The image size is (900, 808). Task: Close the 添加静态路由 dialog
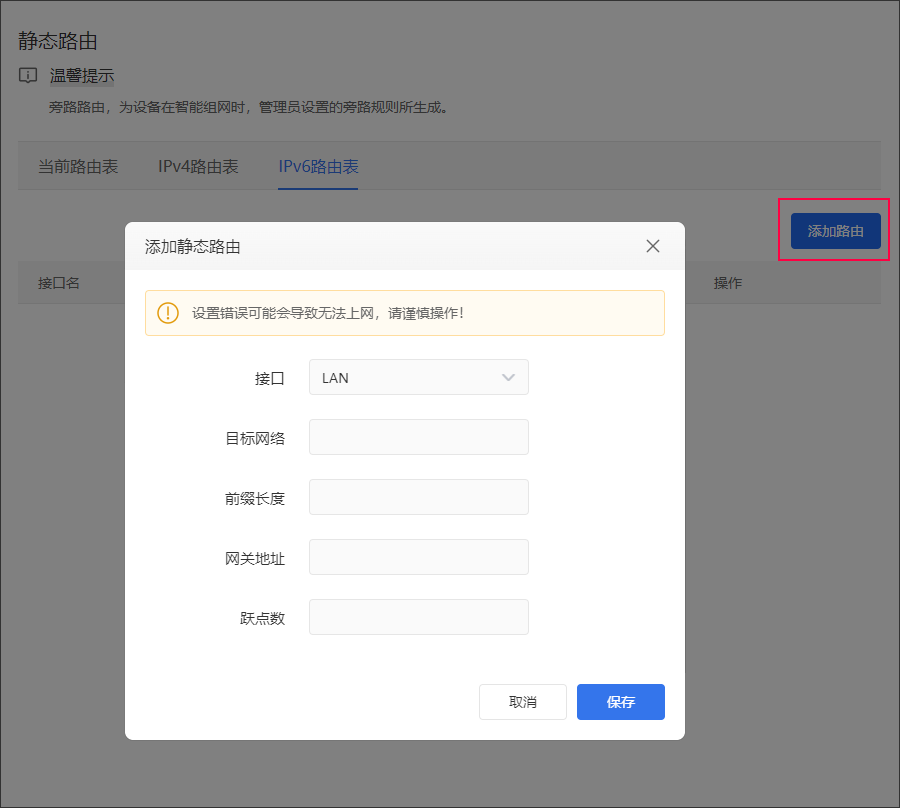653,246
